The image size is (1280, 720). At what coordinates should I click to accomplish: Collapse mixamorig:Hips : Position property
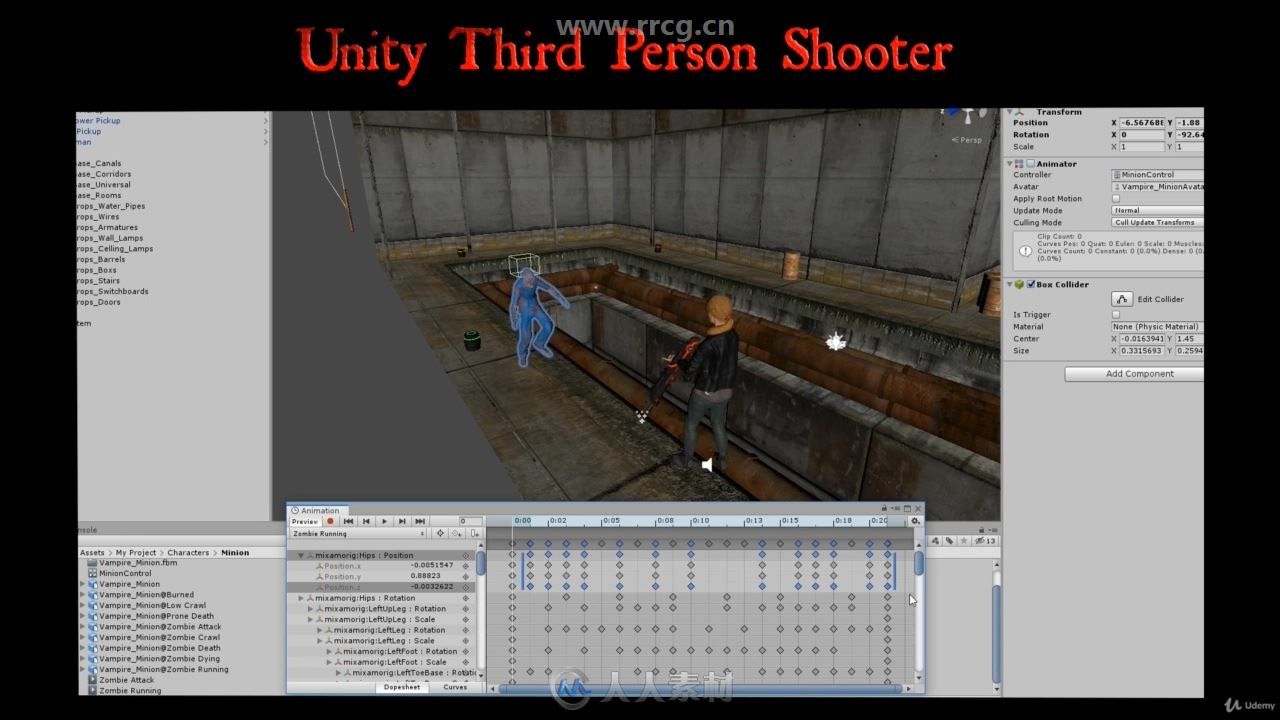(x=301, y=556)
